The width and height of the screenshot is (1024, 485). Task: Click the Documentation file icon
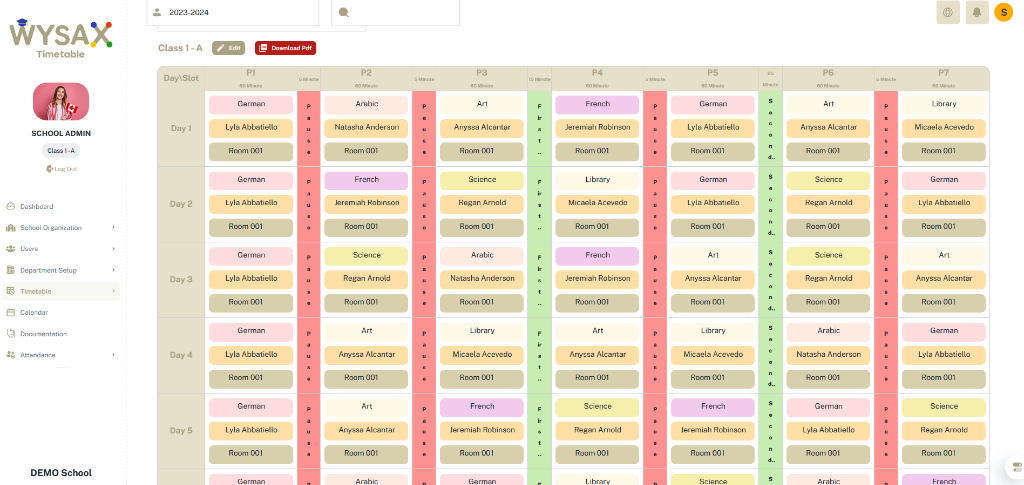click(10, 334)
